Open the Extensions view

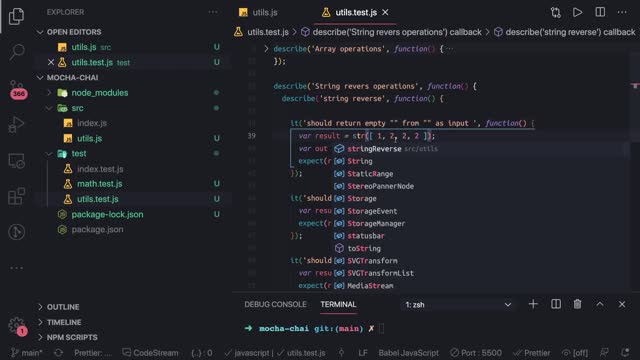[x=16, y=196]
